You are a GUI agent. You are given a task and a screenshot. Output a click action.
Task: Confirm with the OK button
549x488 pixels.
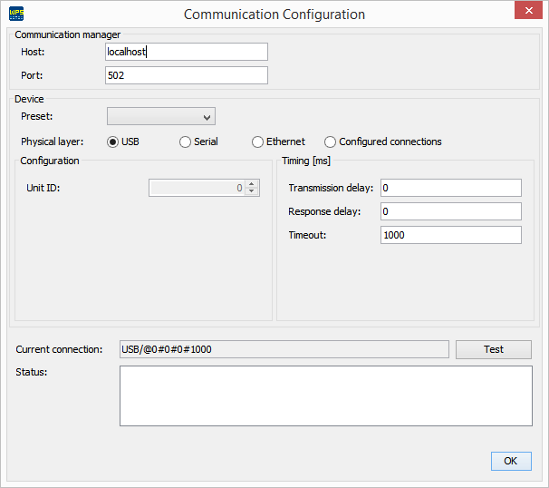coord(511,461)
